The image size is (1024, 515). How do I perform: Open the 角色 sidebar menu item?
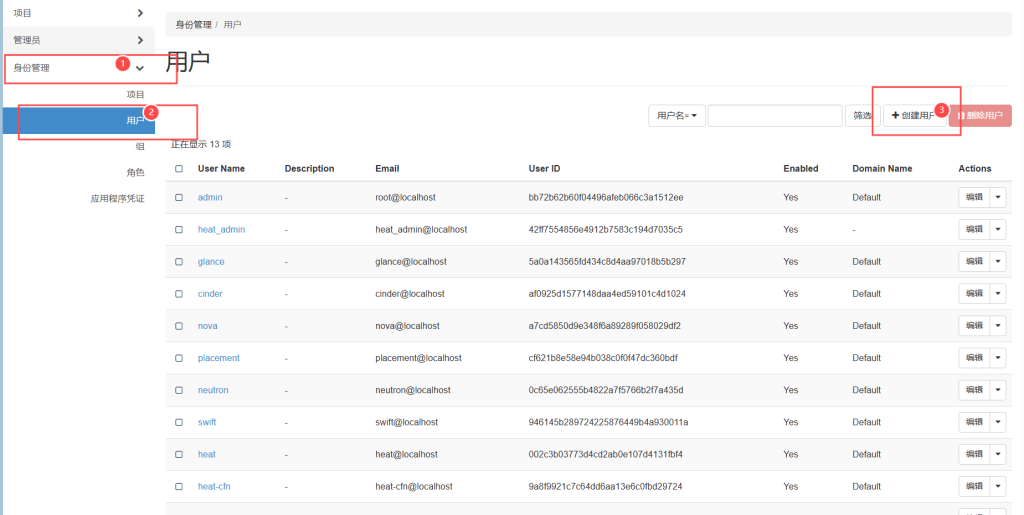click(x=134, y=172)
